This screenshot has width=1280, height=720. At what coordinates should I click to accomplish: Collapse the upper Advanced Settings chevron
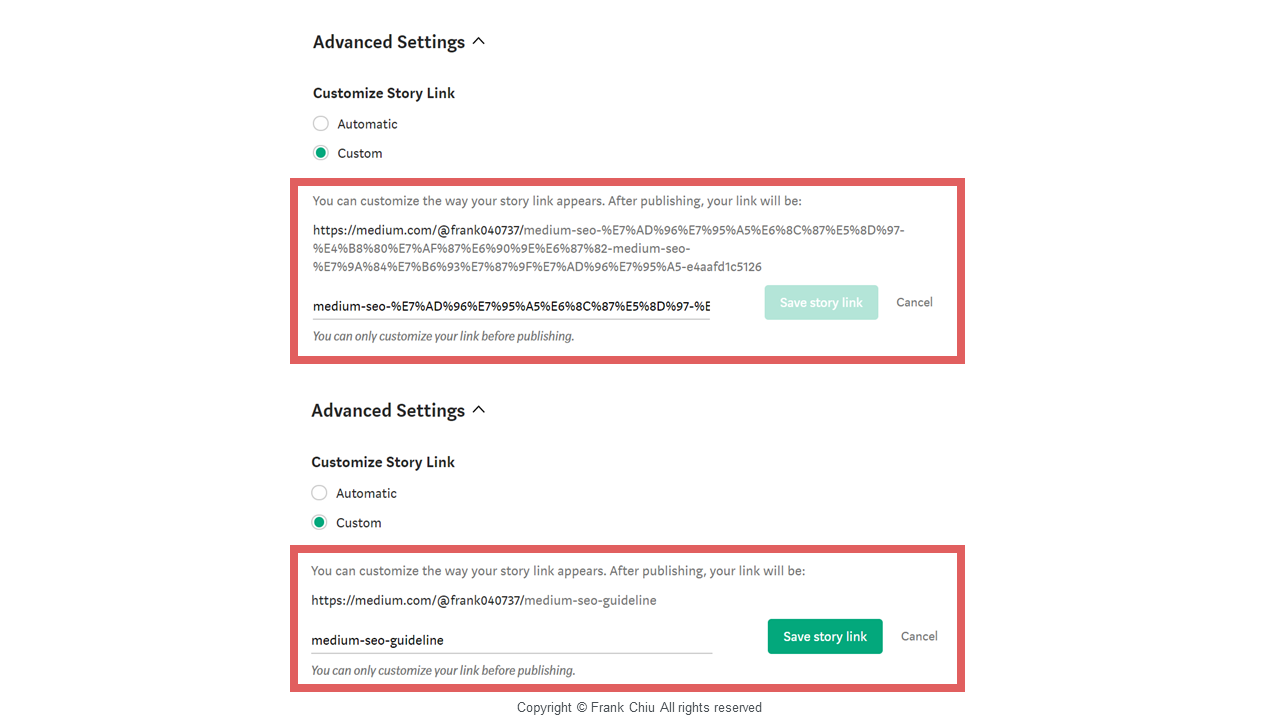click(479, 42)
